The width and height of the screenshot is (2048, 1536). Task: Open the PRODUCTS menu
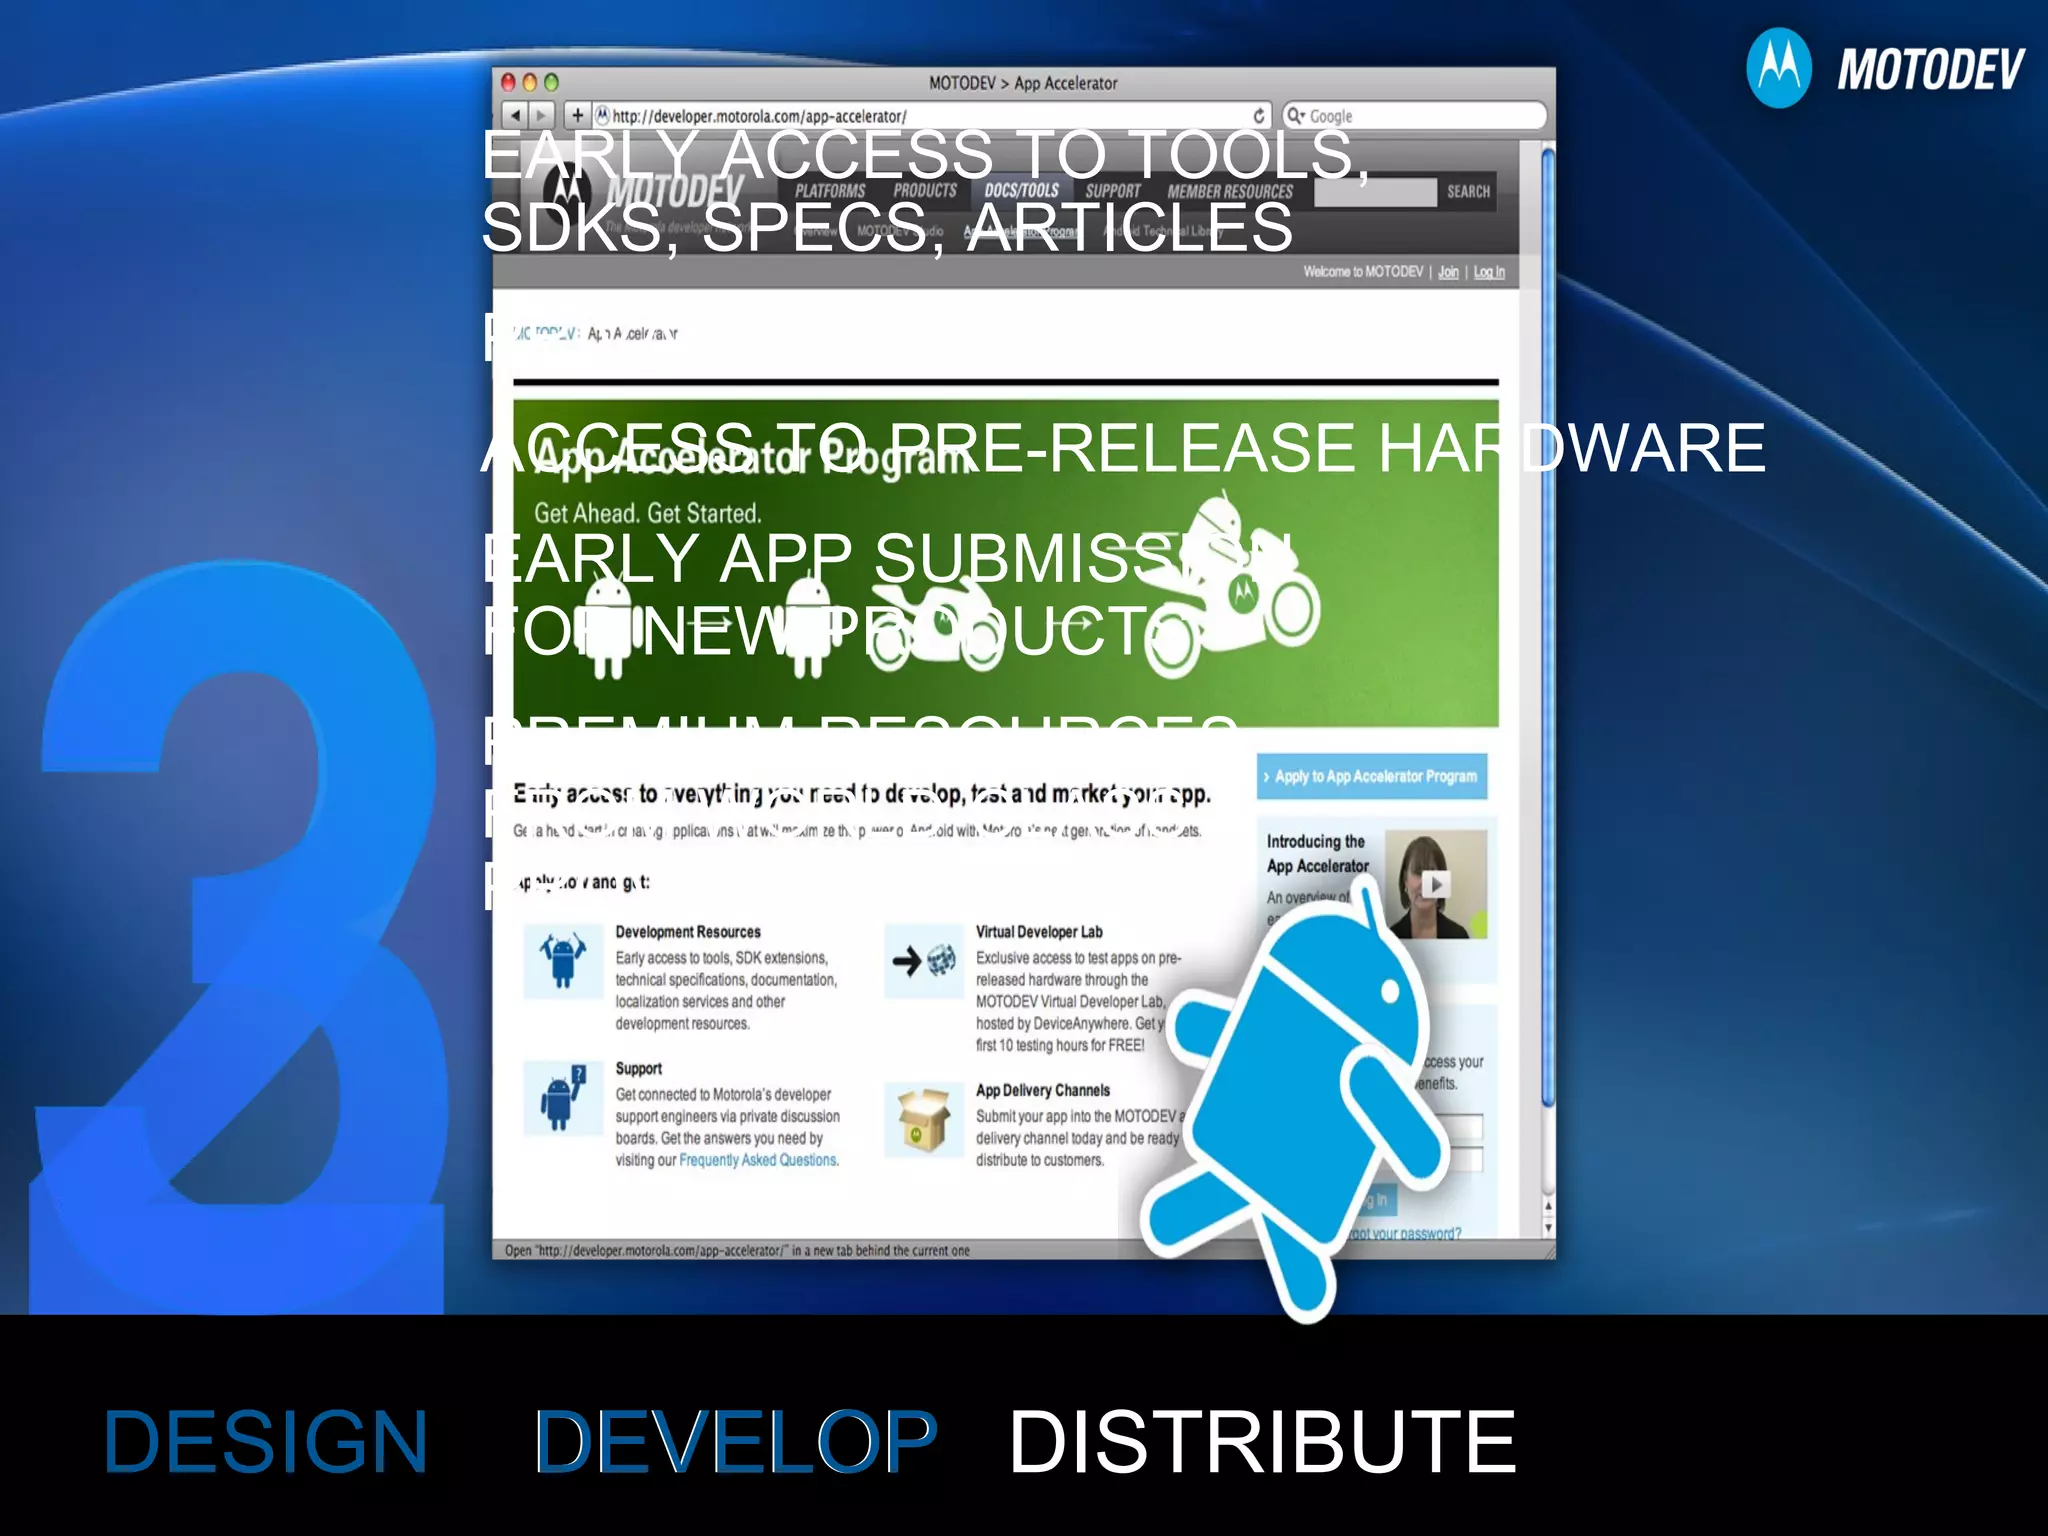pos(925,191)
